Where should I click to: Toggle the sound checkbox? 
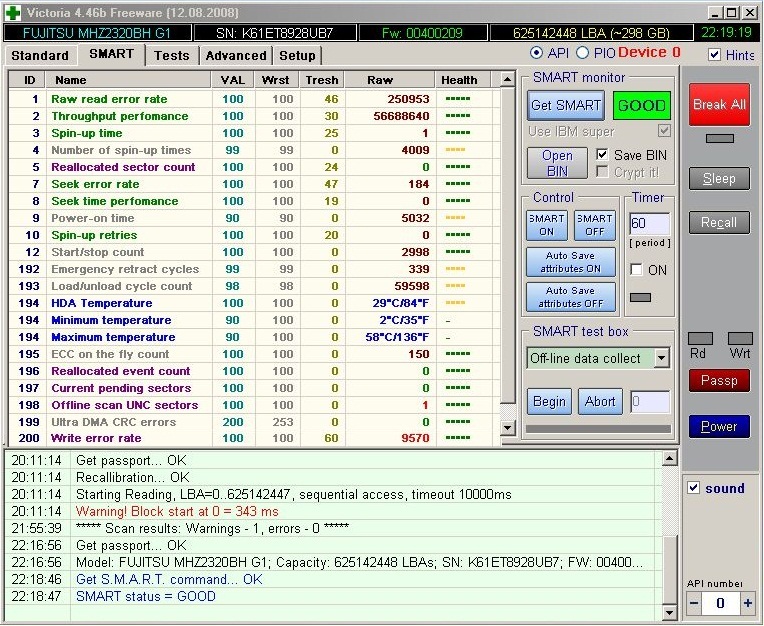point(693,488)
